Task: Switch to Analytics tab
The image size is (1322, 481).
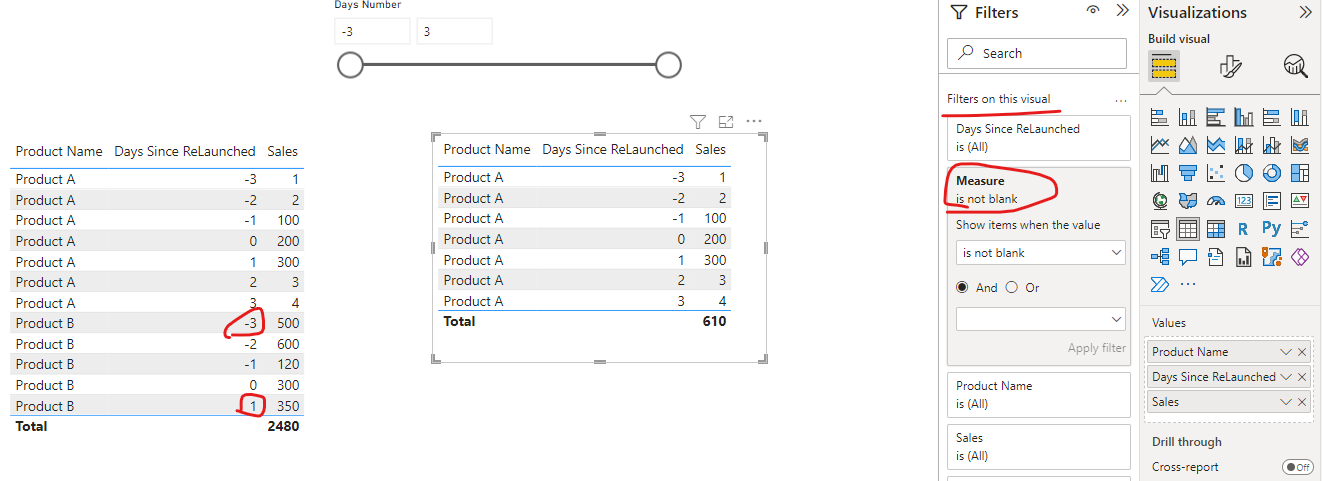Action: pos(1296,66)
